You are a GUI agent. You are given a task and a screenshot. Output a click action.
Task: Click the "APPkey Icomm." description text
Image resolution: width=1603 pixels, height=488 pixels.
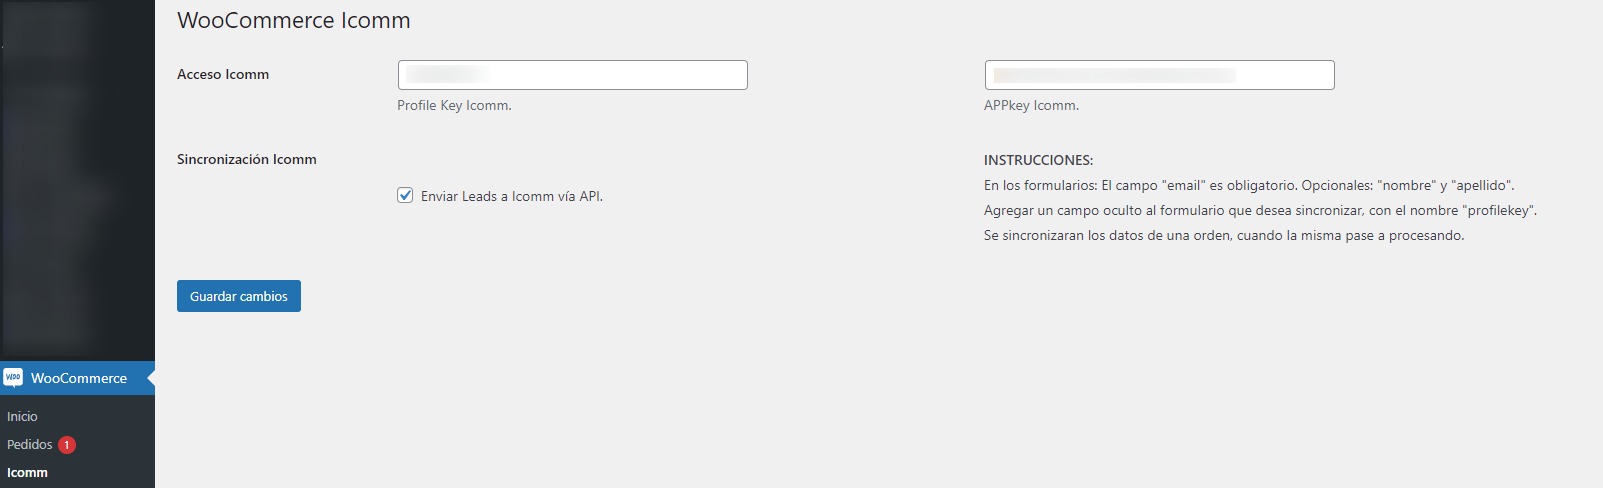pyautogui.click(x=1031, y=106)
